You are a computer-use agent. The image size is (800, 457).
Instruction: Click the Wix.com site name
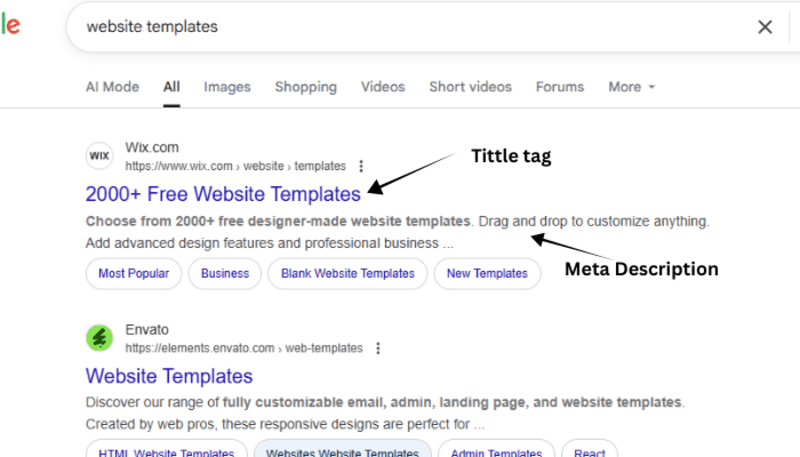pyautogui.click(x=152, y=147)
